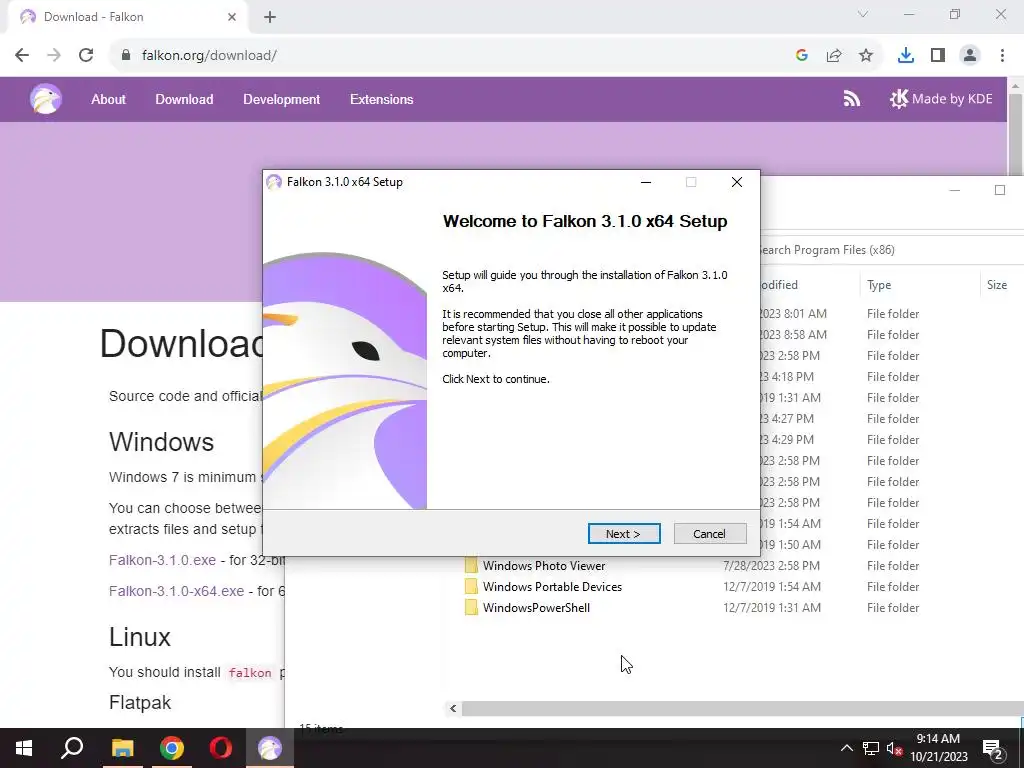Cancel the Falkon 3.1.0 x64 Setup

point(710,534)
